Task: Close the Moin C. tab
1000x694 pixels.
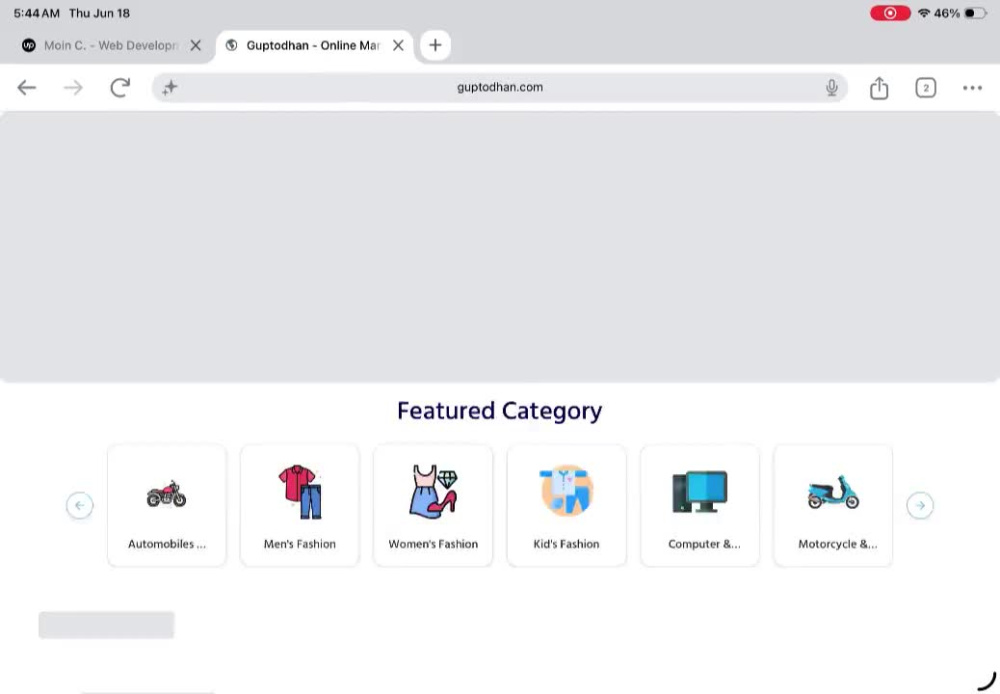Action: point(196,45)
